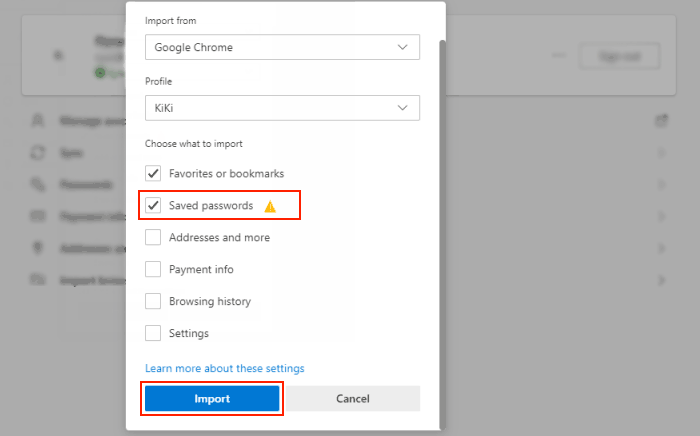Open Learn more about these settings link
The height and width of the screenshot is (436, 700).
225,368
